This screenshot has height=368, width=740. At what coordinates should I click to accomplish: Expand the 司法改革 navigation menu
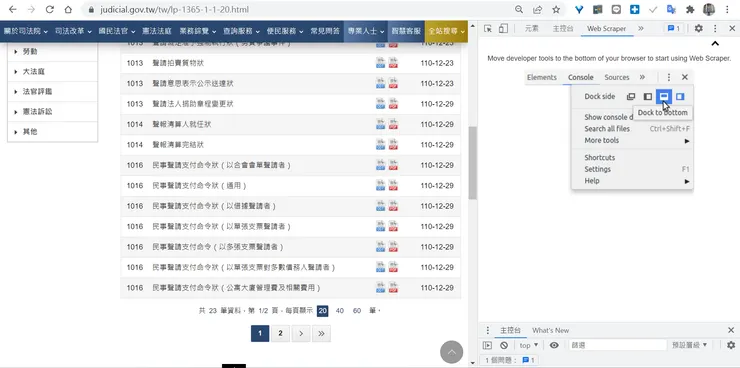point(73,31)
